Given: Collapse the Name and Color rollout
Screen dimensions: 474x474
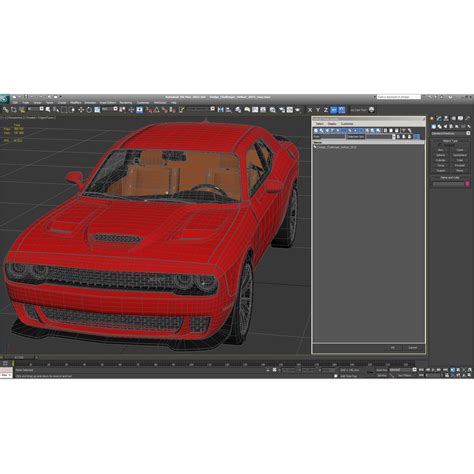Looking at the screenshot, I should (450, 177).
